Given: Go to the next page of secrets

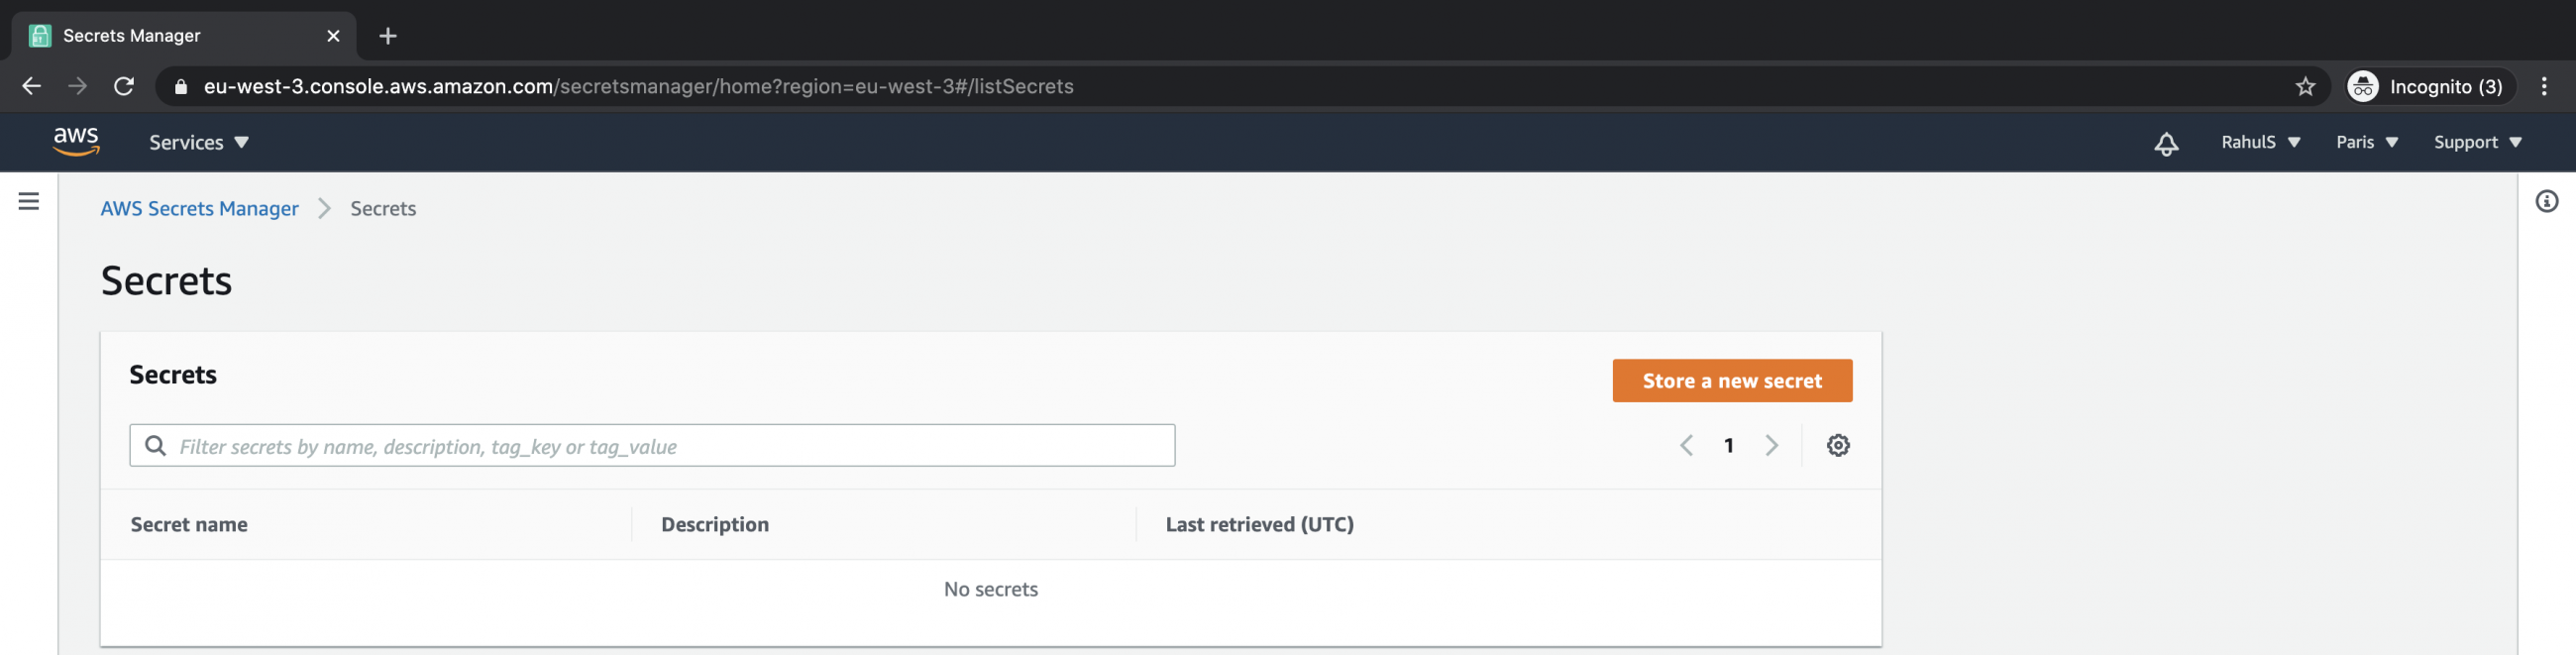Looking at the screenshot, I should [1772, 445].
